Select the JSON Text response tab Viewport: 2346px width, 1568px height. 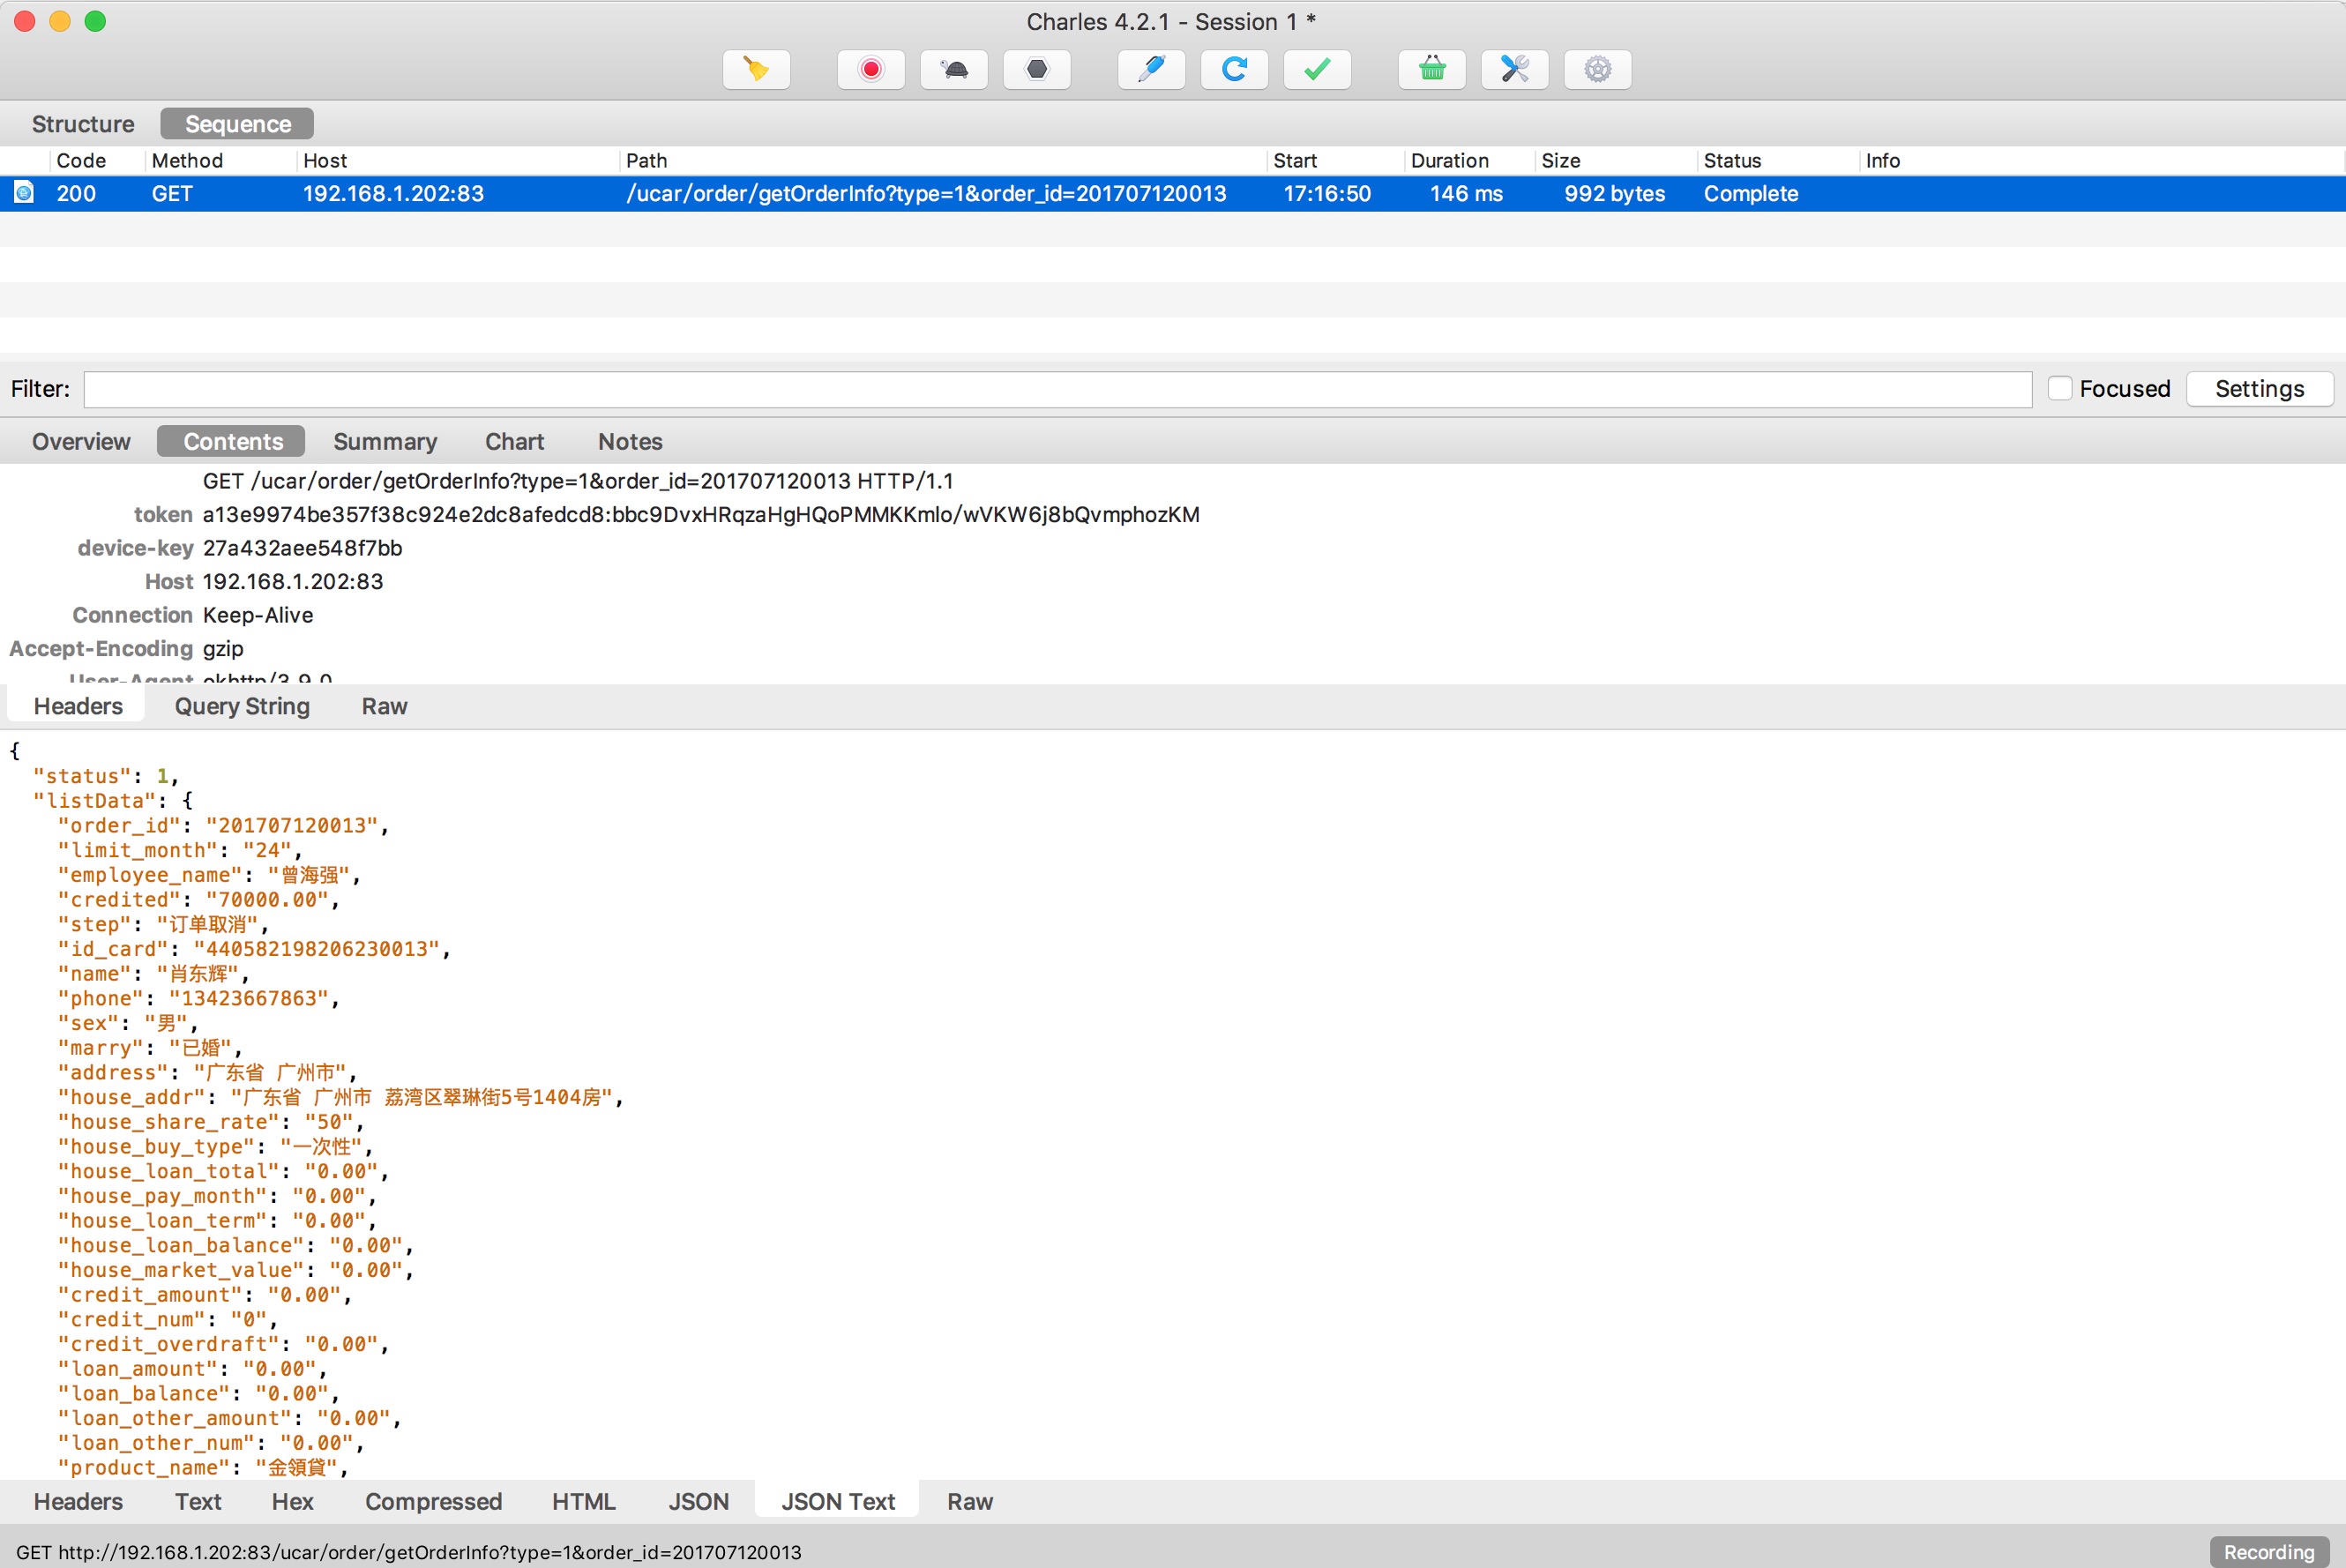click(838, 1501)
